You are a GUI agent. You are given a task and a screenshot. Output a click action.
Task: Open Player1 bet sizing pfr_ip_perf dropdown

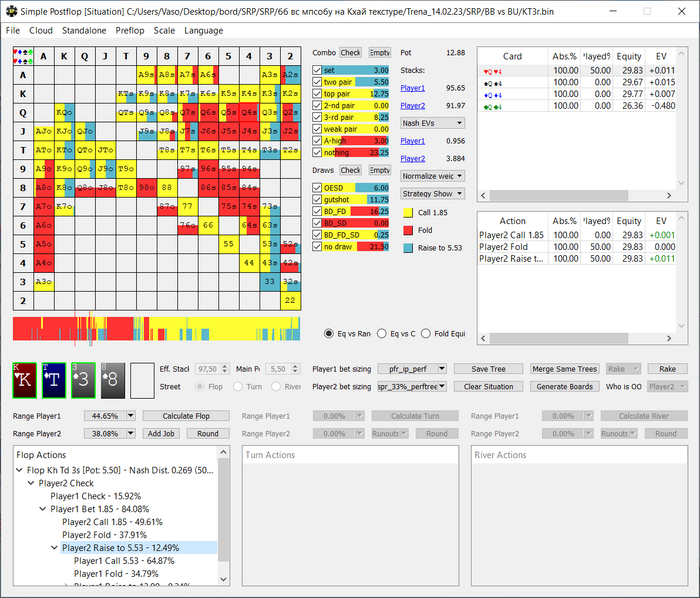(412, 369)
